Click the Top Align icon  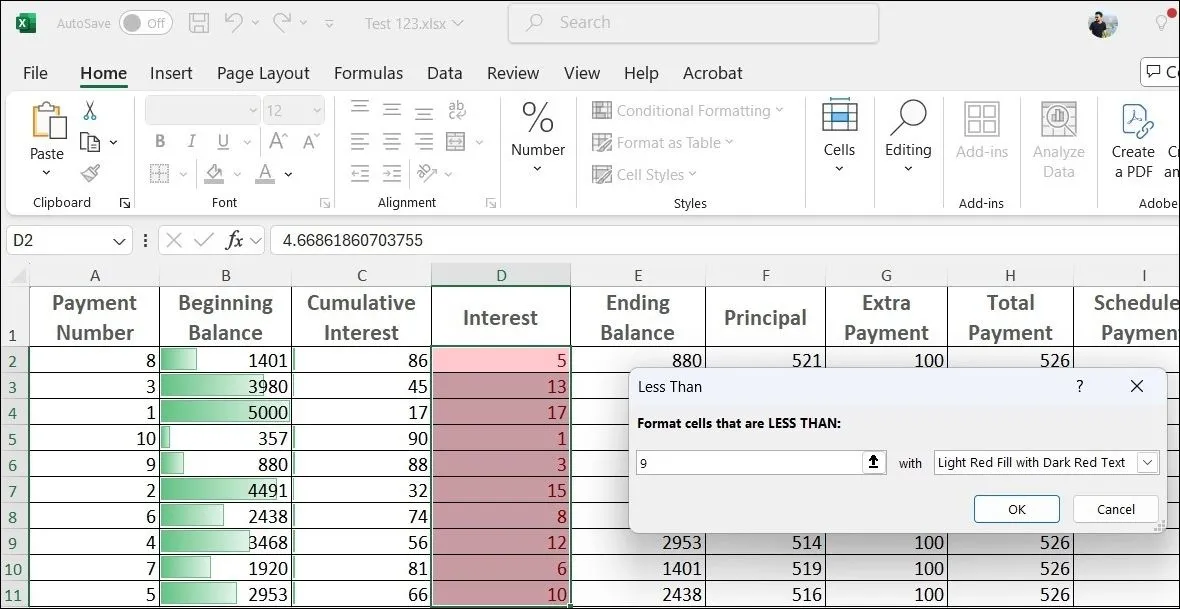click(x=360, y=108)
